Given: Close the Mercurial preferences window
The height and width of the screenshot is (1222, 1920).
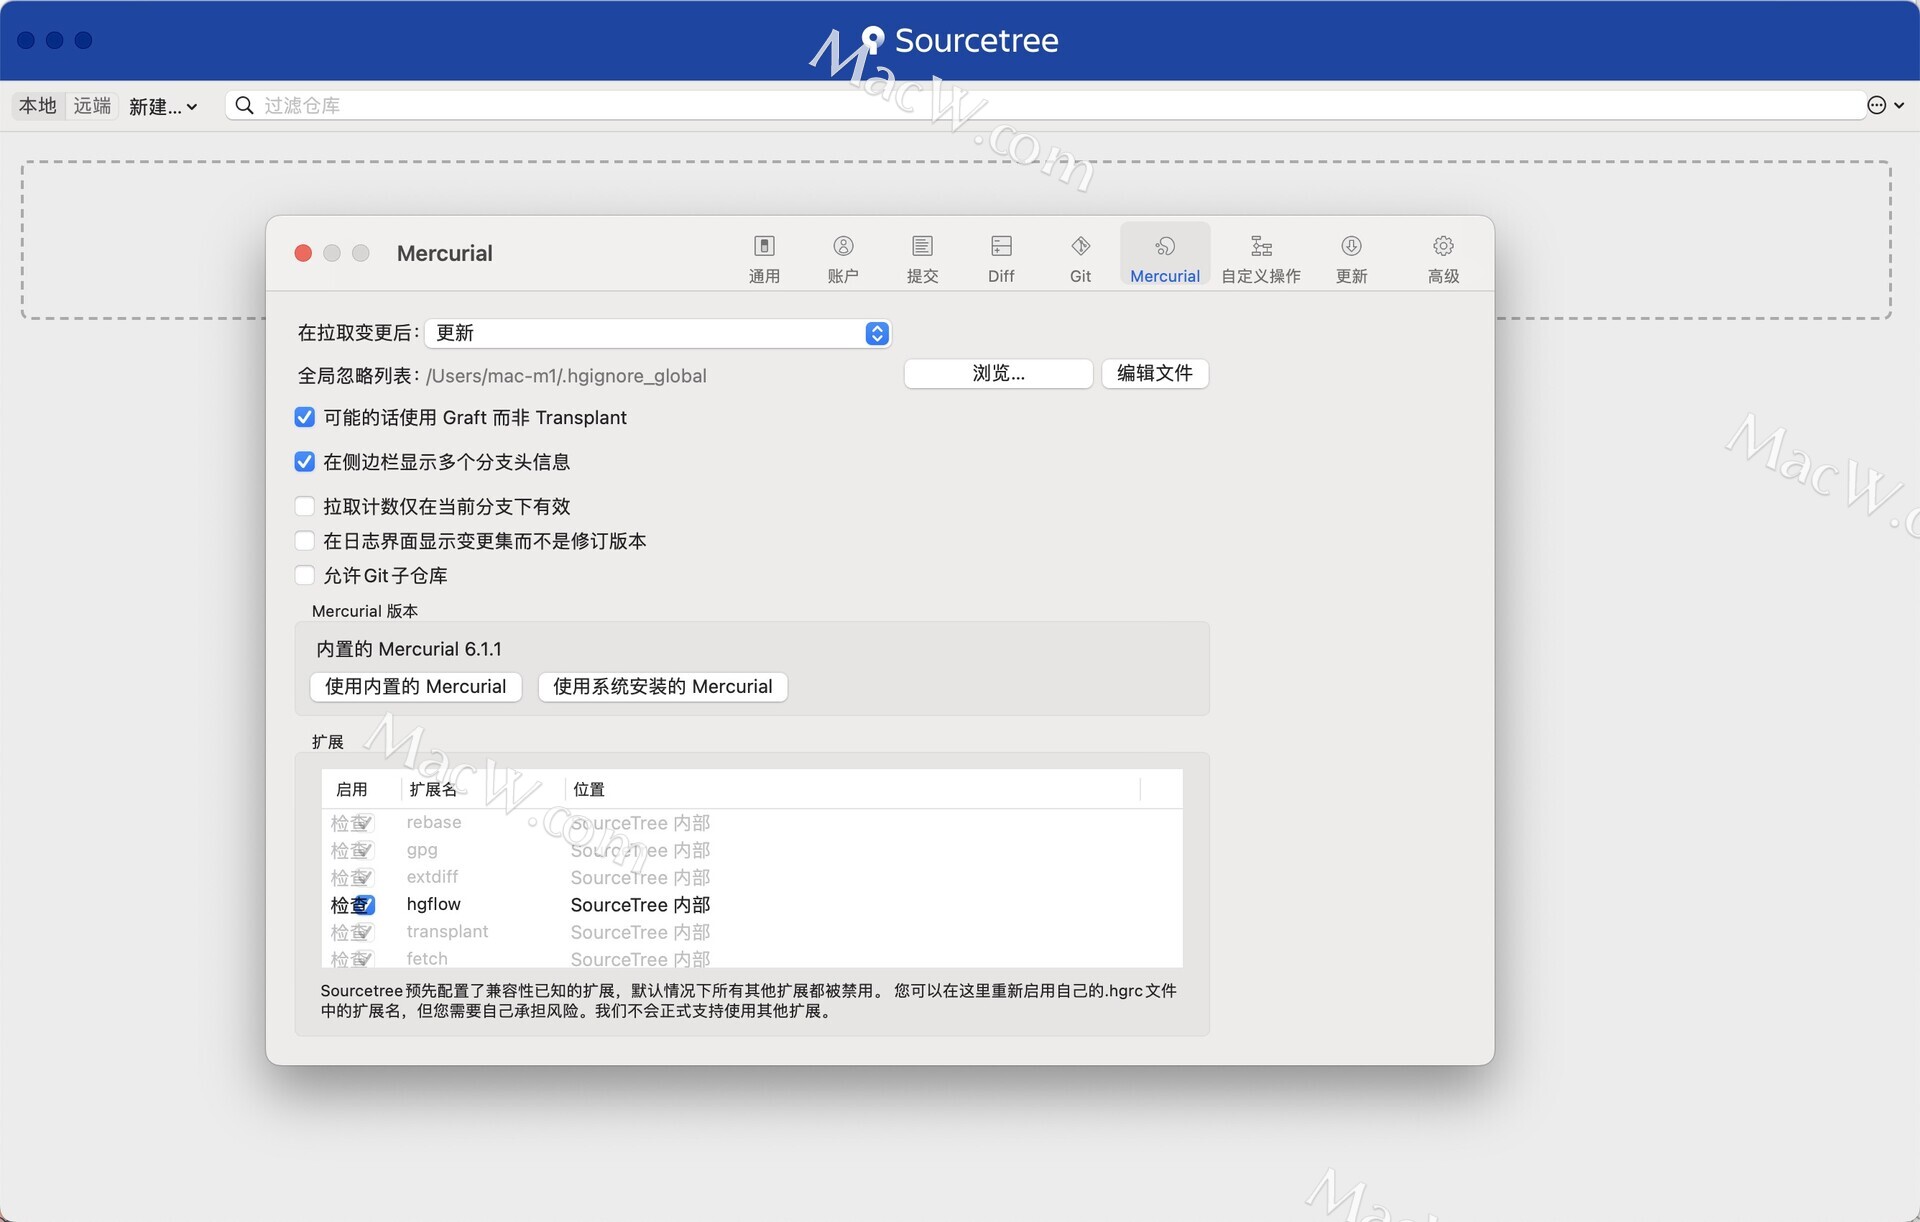Looking at the screenshot, I should coord(303,253).
